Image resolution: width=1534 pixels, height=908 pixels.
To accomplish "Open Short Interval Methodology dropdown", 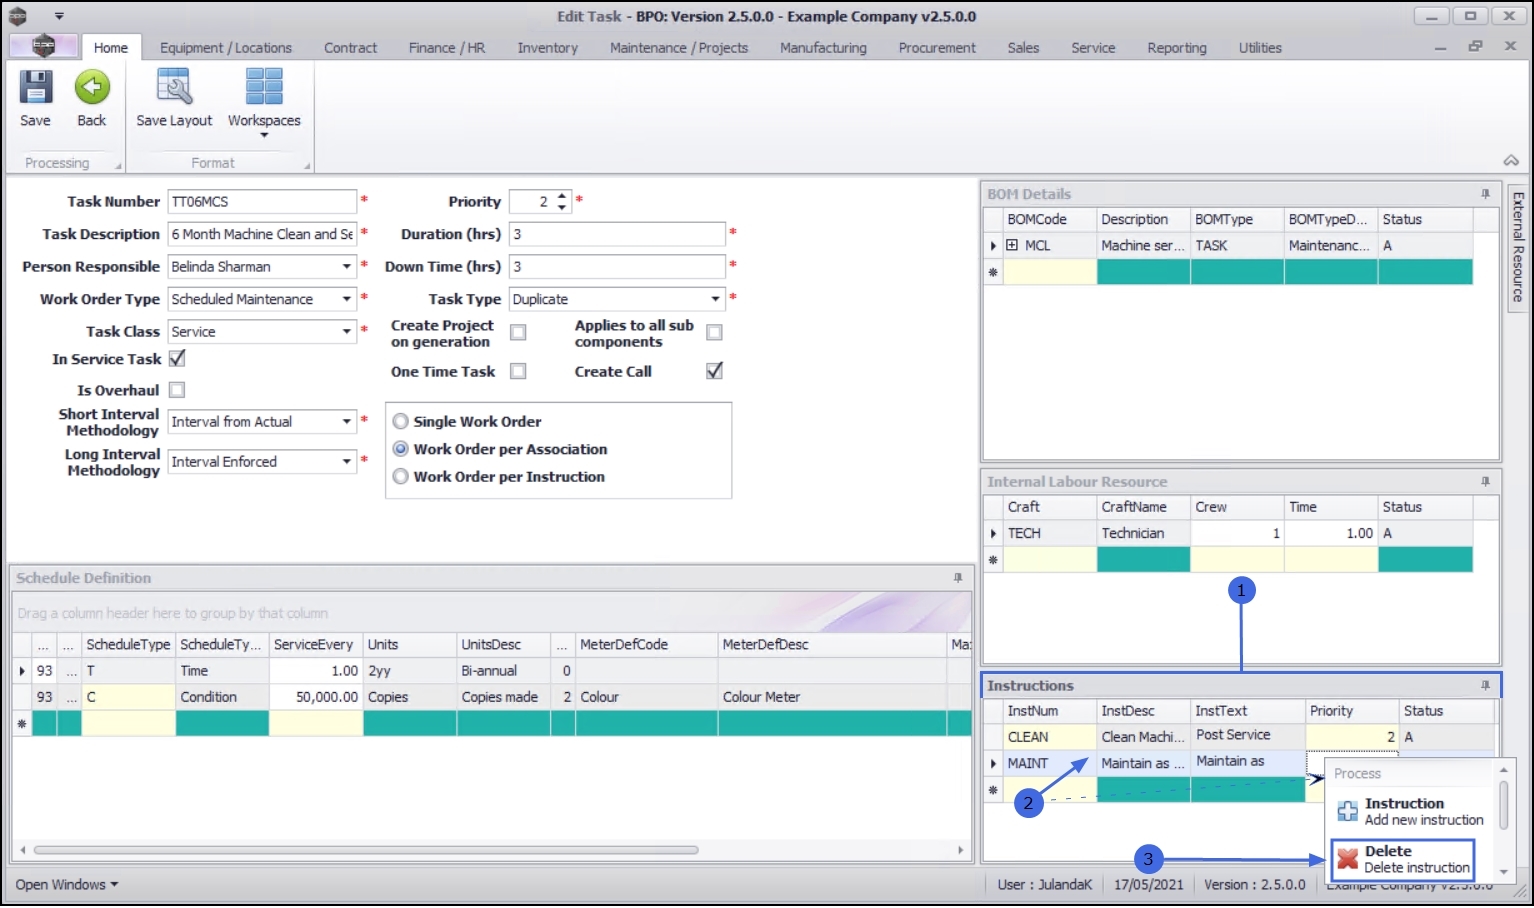I will (x=347, y=422).
